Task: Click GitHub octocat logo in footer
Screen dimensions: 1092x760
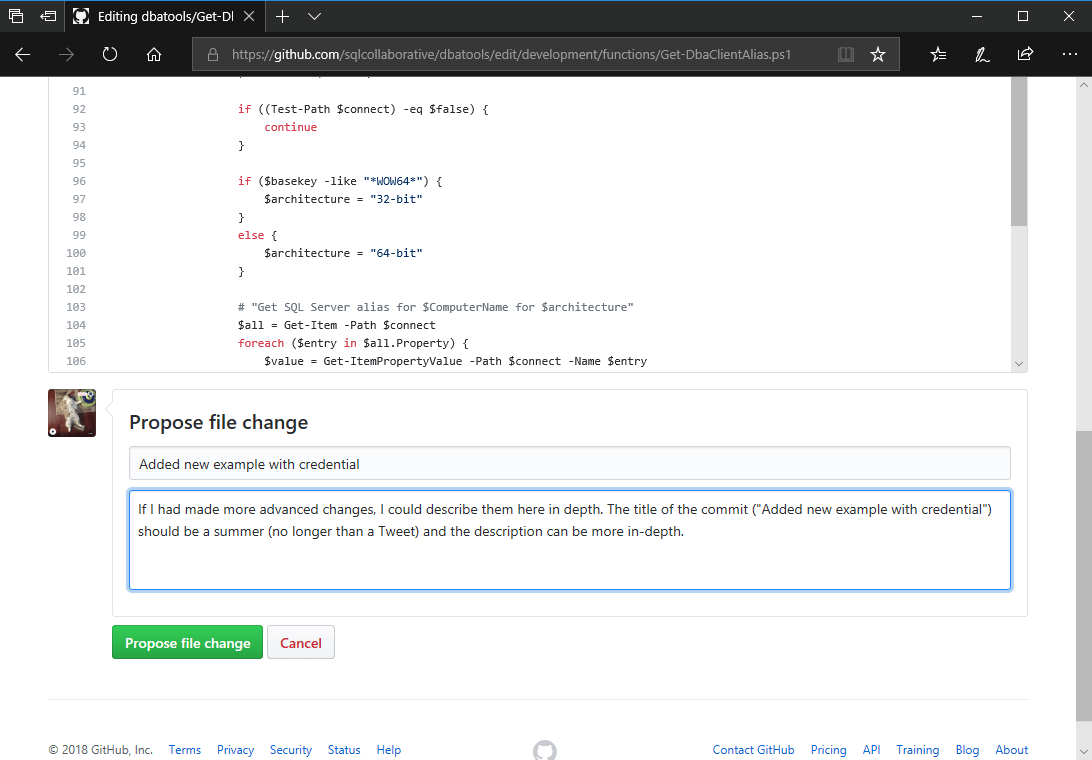Action: [x=545, y=750]
